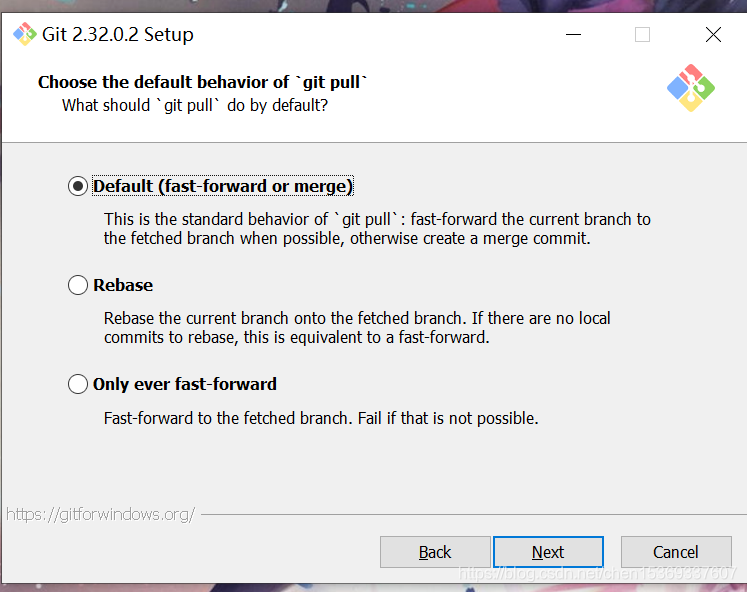Cancel the Git installation
This screenshot has width=747, height=592.
point(675,552)
